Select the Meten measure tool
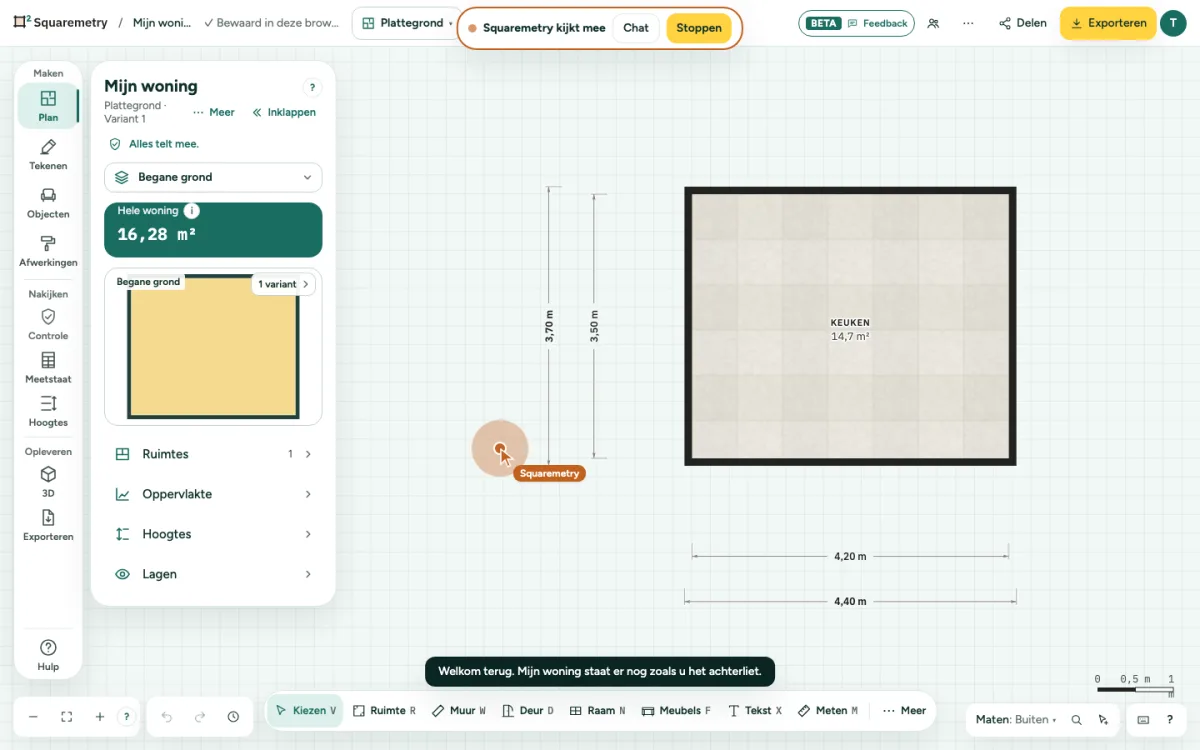The image size is (1200, 750). (x=828, y=711)
